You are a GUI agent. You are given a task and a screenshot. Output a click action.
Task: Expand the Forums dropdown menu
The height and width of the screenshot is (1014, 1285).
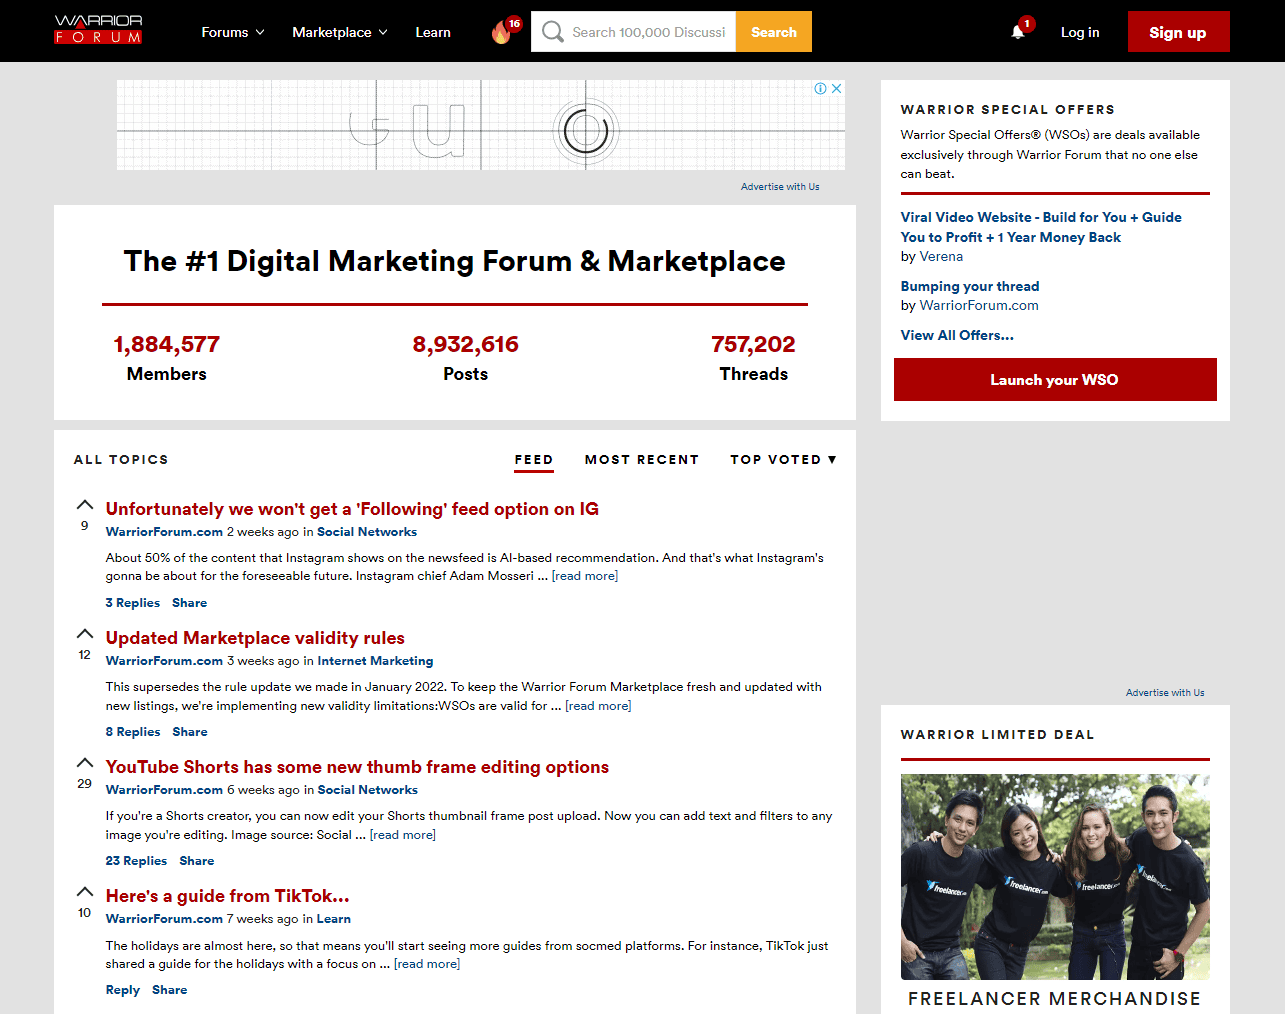pyautogui.click(x=233, y=32)
